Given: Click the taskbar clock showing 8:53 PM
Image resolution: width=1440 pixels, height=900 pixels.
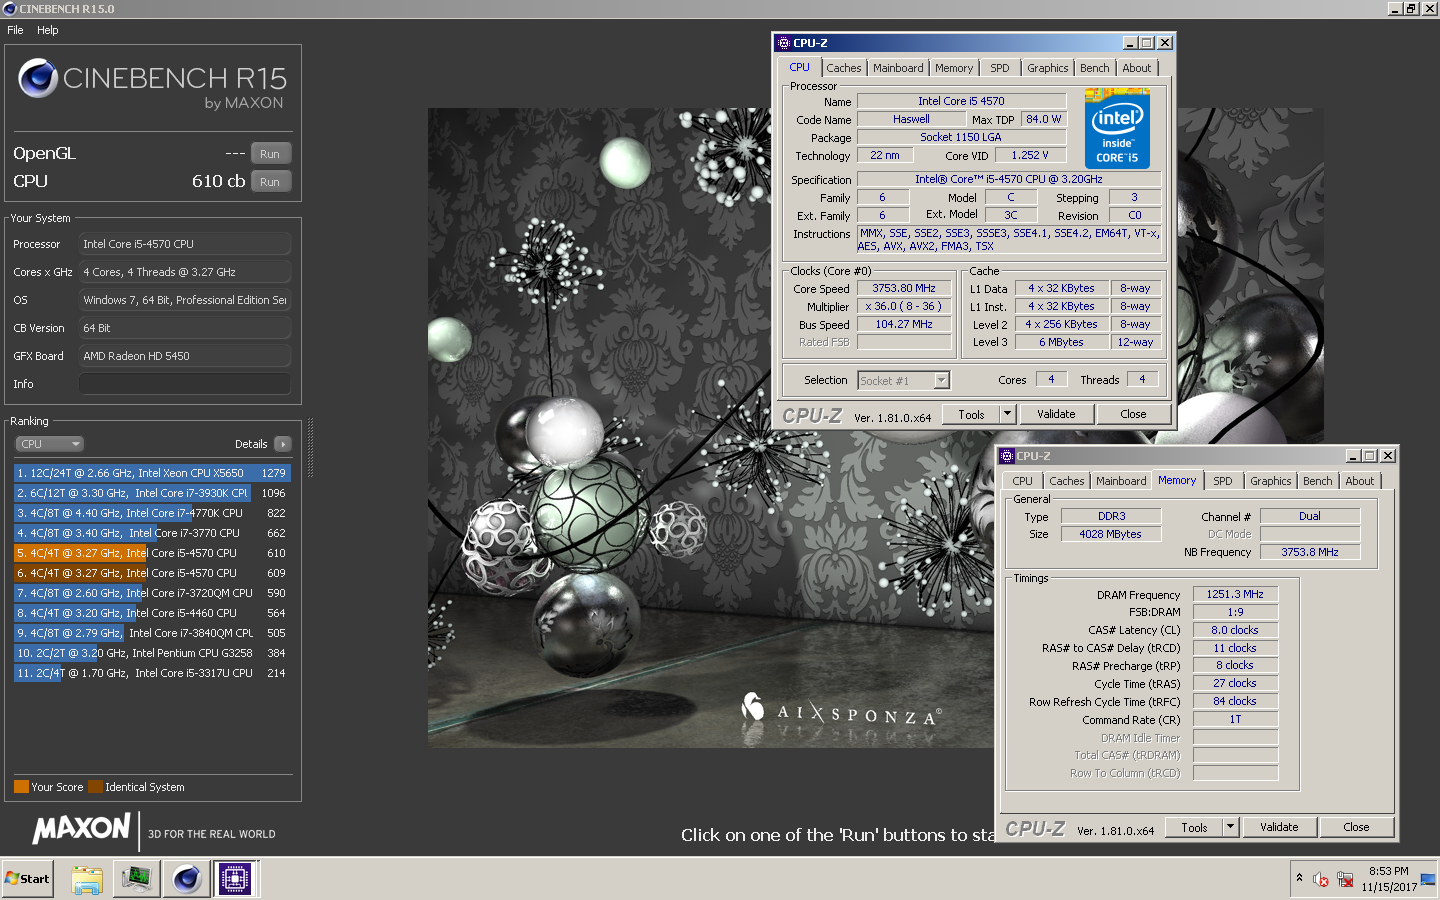Looking at the screenshot, I should pyautogui.click(x=1389, y=879).
